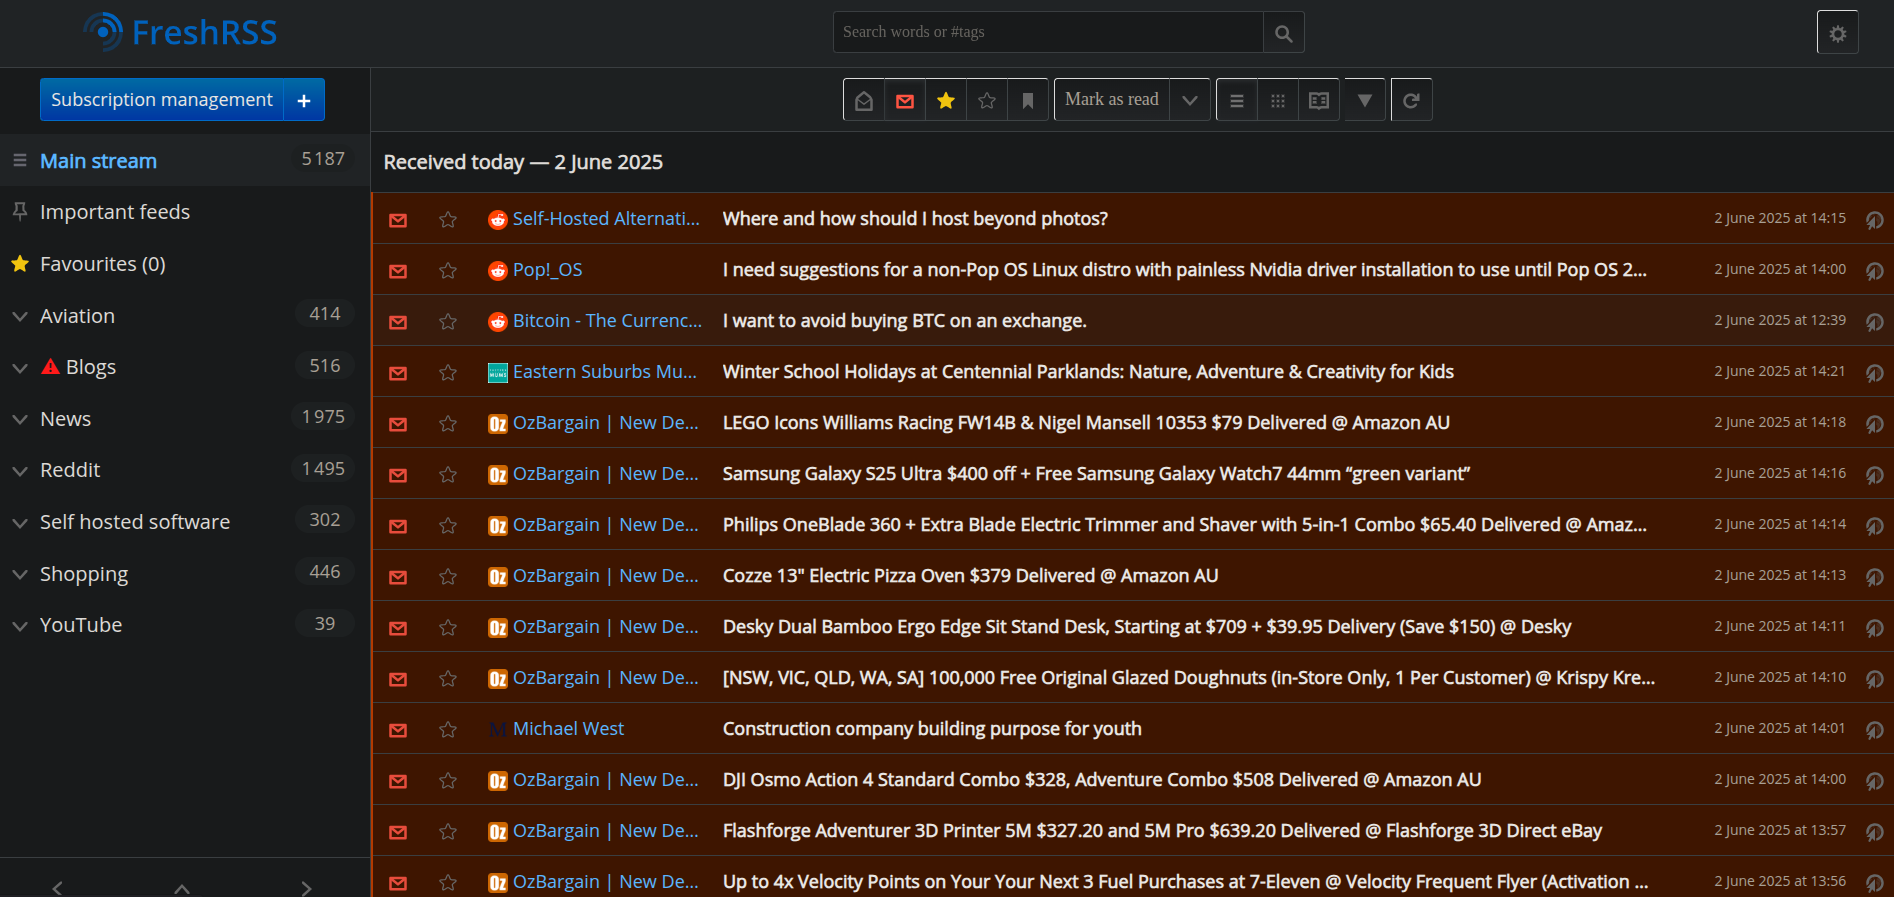This screenshot has height=897, width=1894.
Task: Open Subscription management
Action: [x=162, y=100]
